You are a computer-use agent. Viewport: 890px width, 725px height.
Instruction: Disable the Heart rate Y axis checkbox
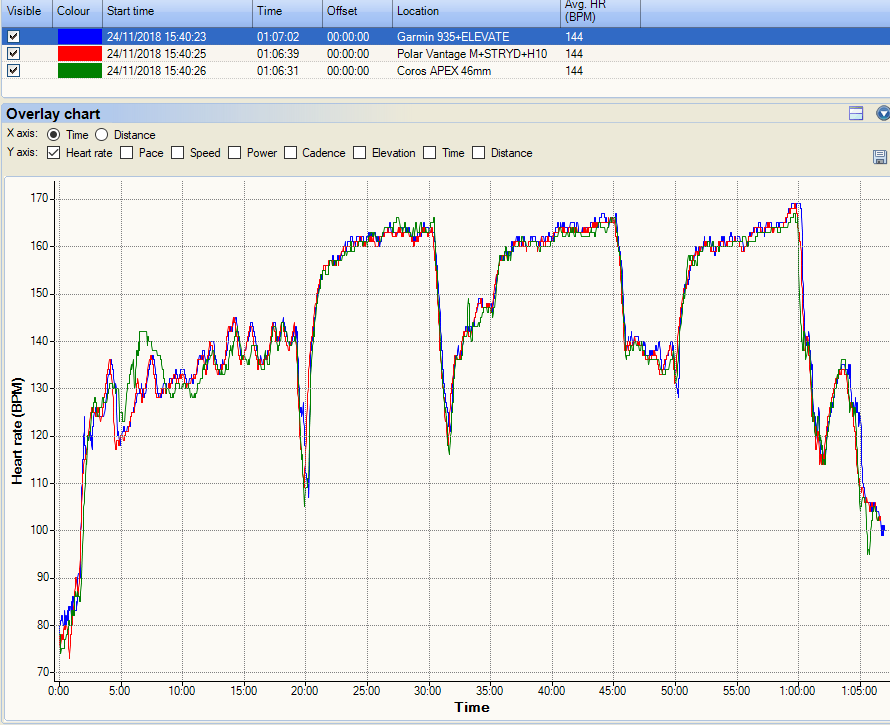point(53,153)
